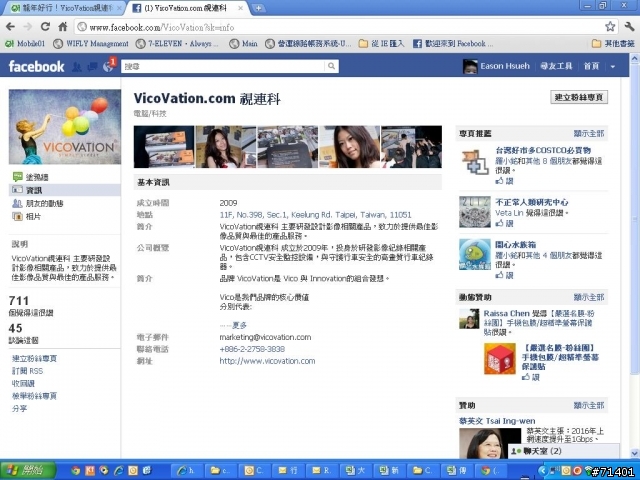This screenshot has width=640, height=480.
Task: Bookmark the page with the star icon
Action: (x=610, y=27)
